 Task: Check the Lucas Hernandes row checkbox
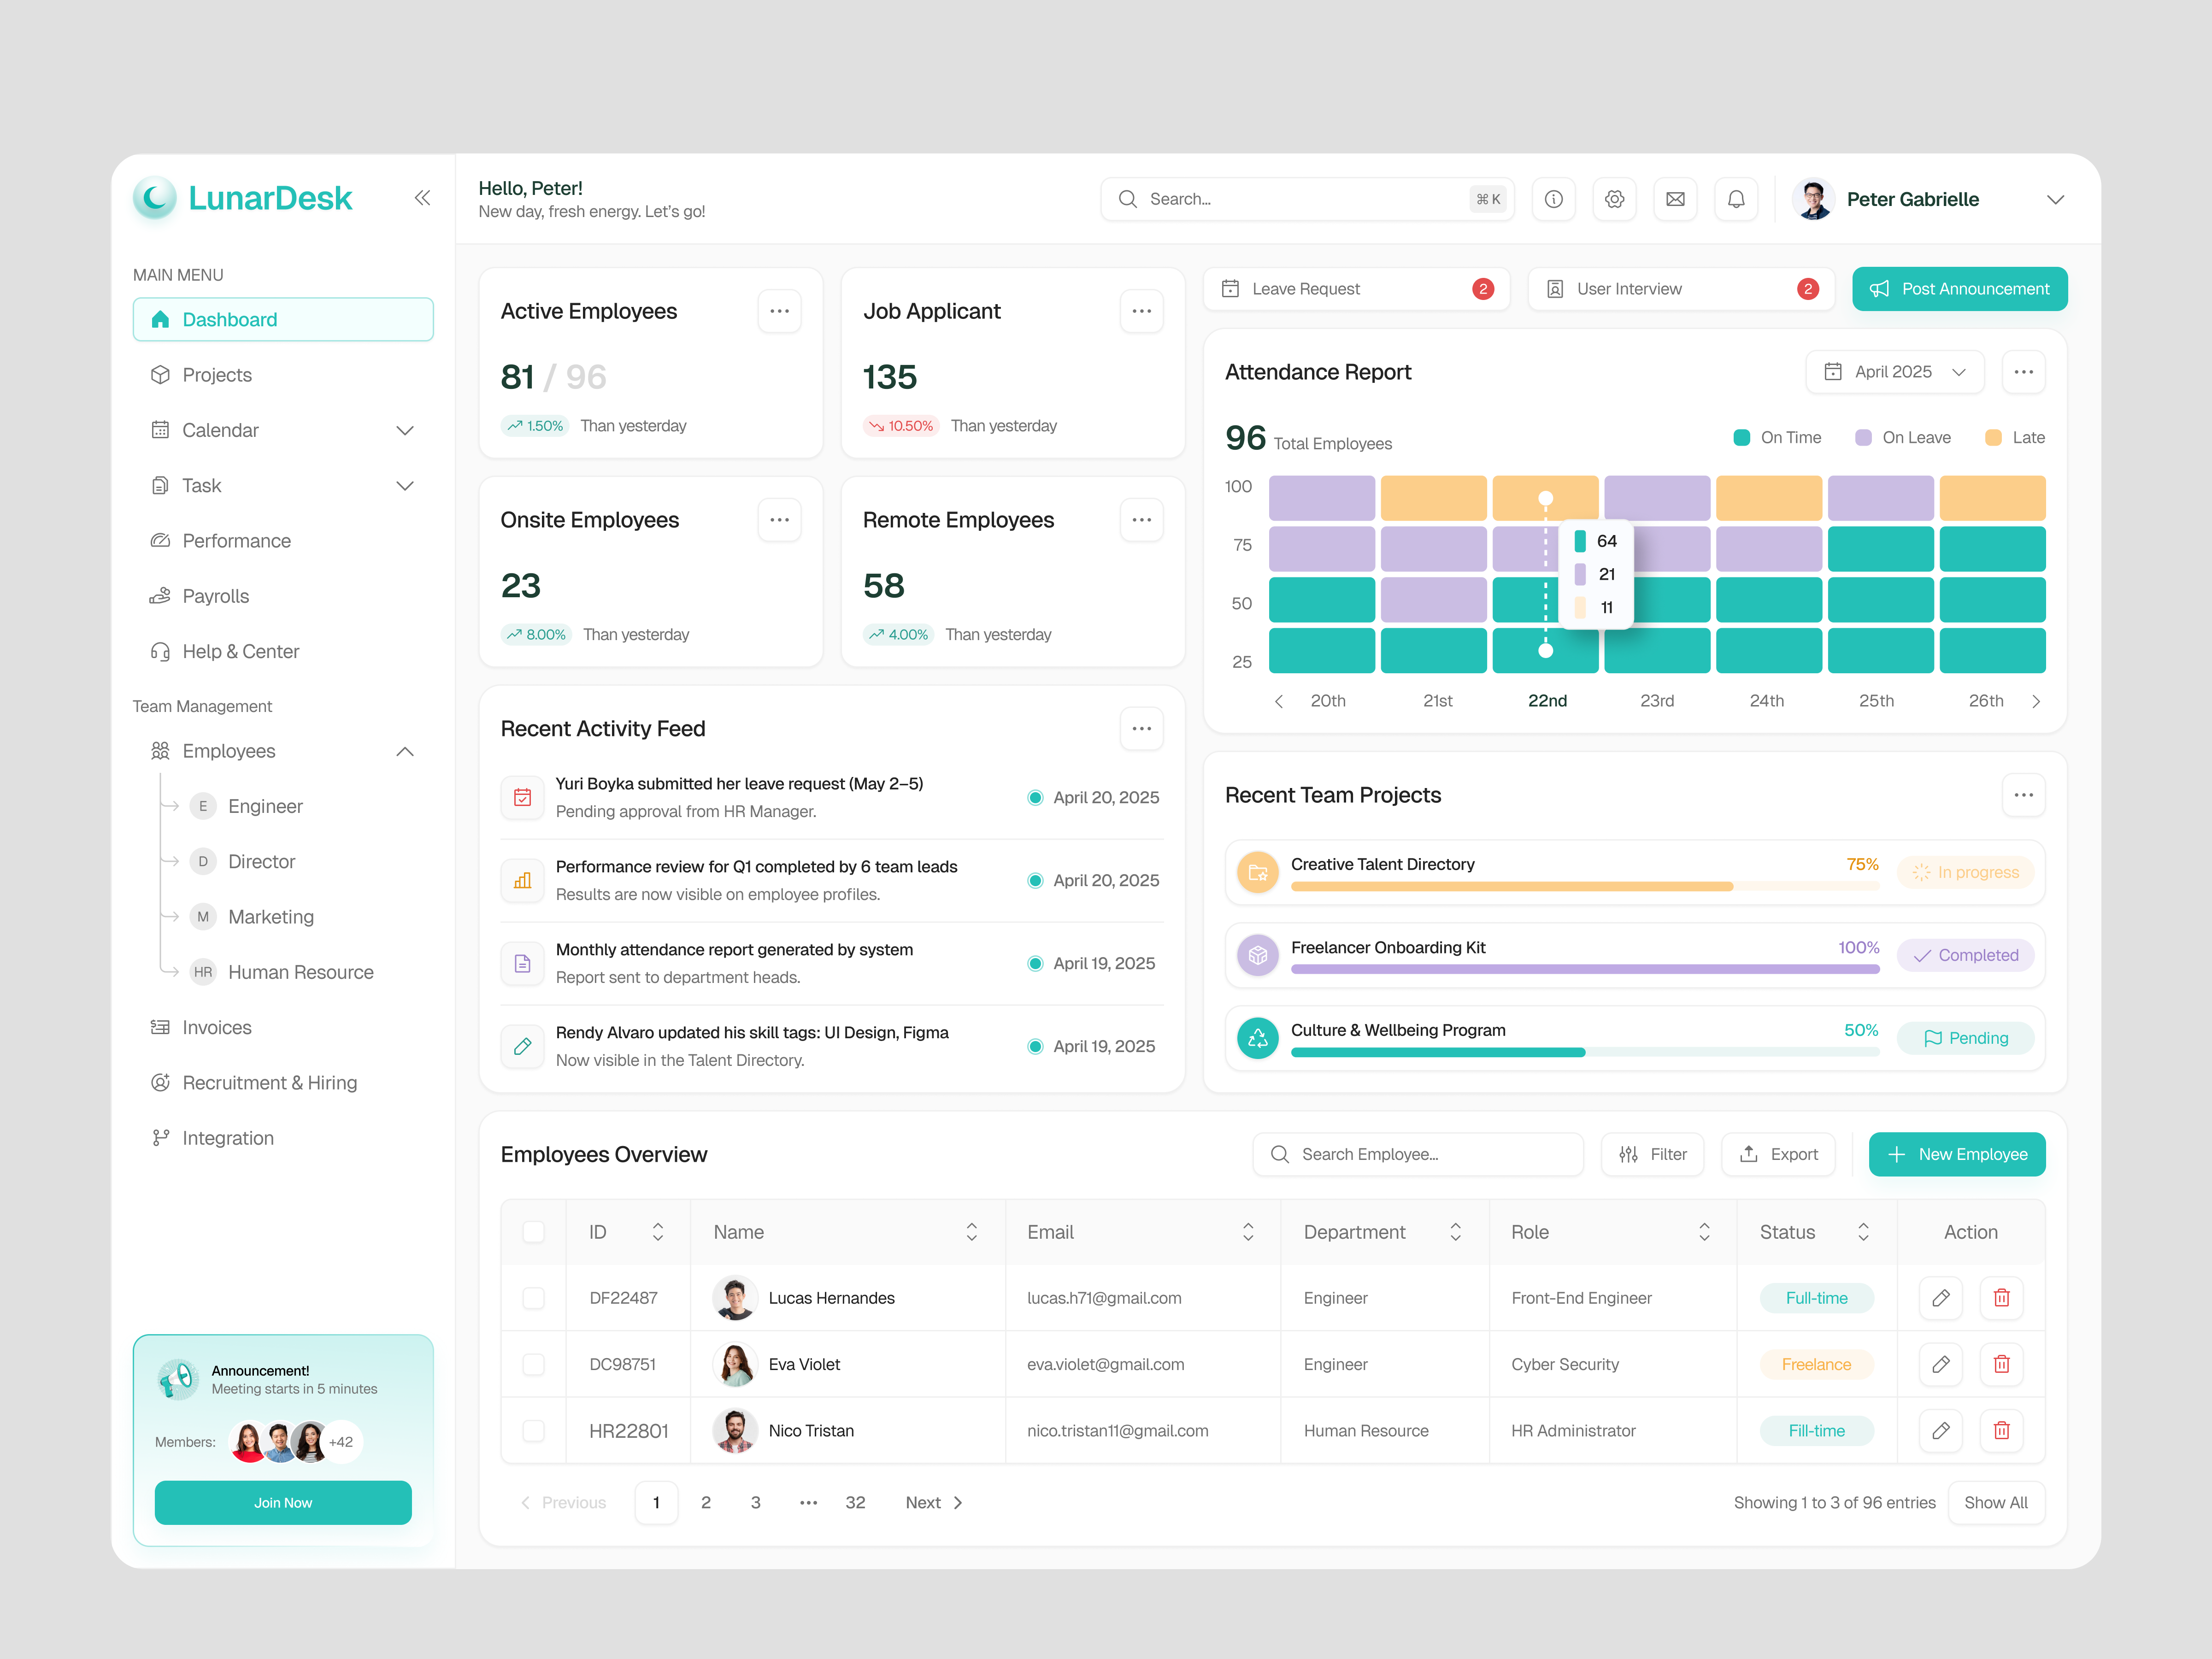coord(533,1298)
